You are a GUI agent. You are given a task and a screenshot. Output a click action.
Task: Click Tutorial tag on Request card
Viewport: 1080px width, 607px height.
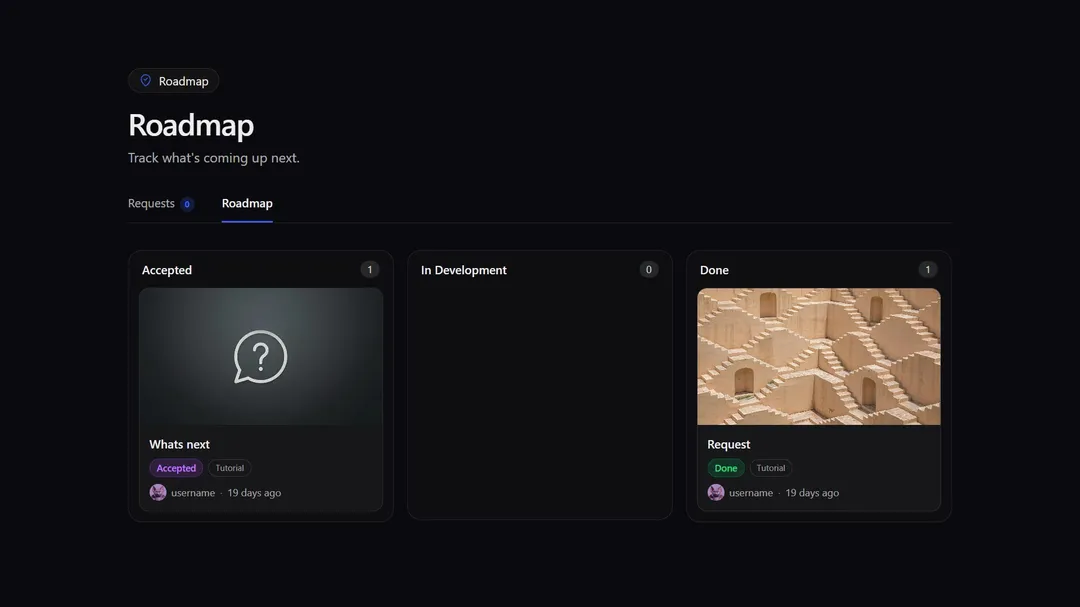pyautogui.click(x=771, y=468)
